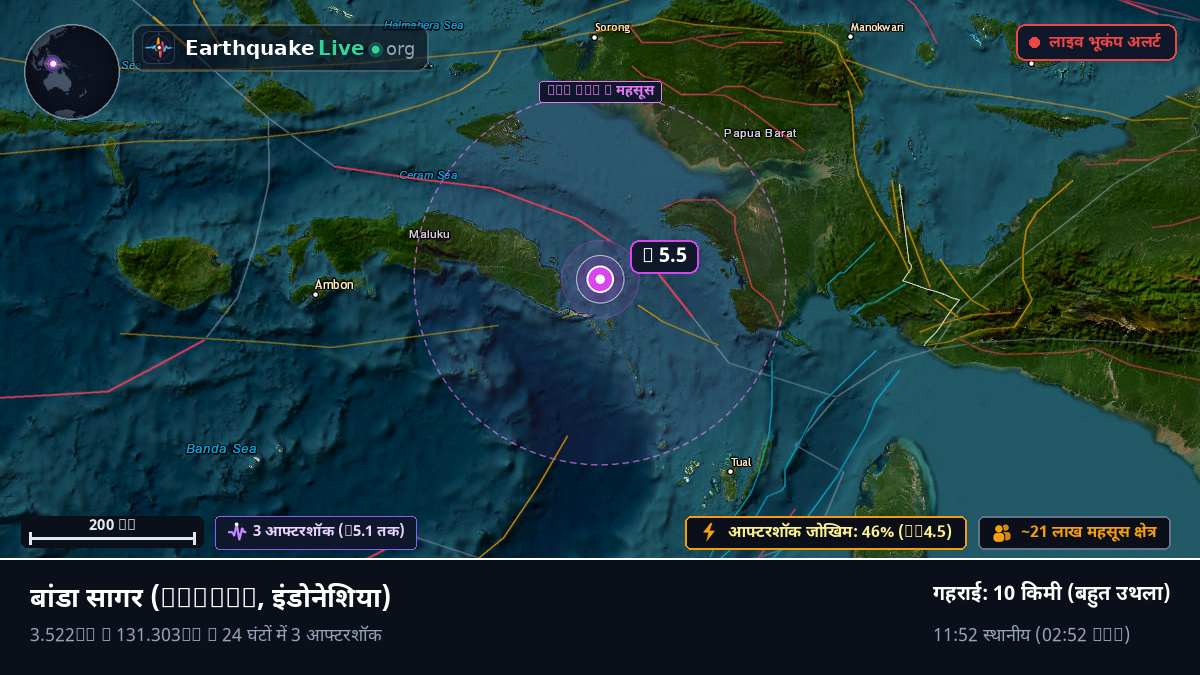Screen dimensions: 1200x675
Task: Click the waveform icon in the aftershock chip
Action: [x=237, y=532]
